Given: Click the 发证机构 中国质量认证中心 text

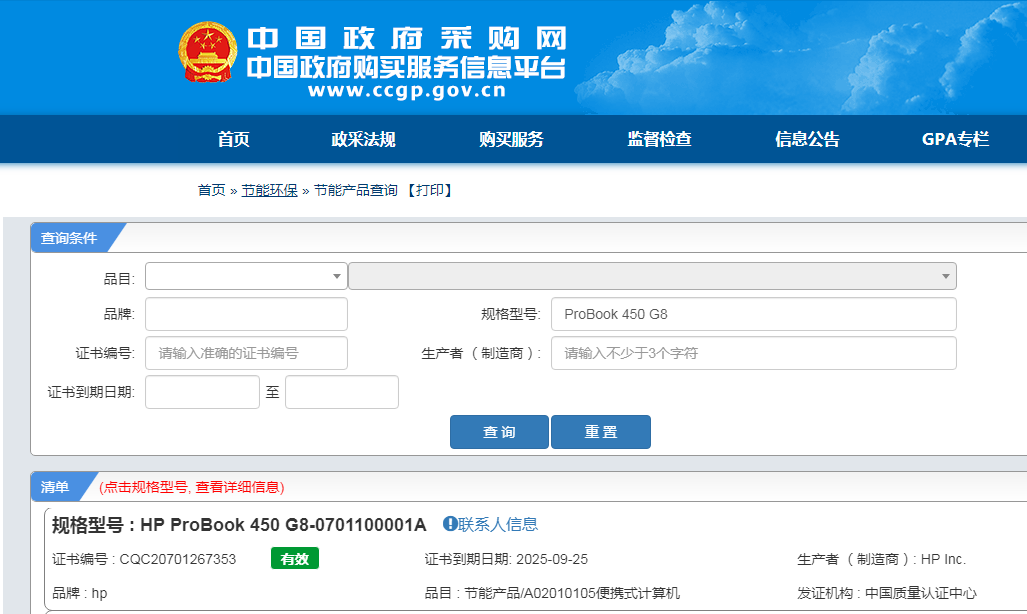Looking at the screenshot, I should 887,593.
